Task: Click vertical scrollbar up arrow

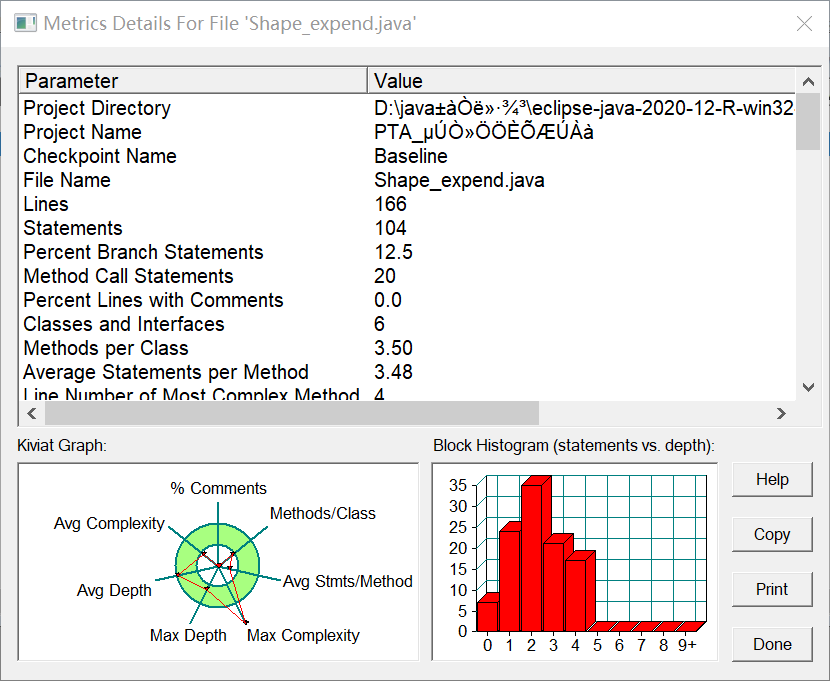Action: pyautogui.click(x=808, y=81)
